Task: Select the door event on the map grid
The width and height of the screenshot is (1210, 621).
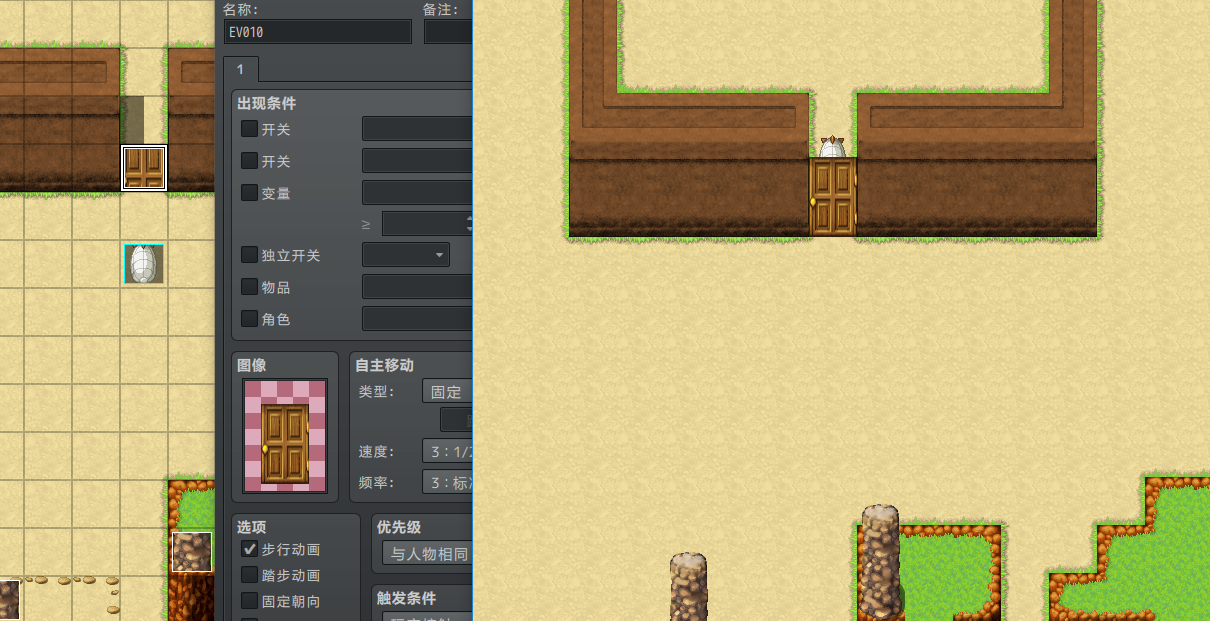Action: point(144,168)
